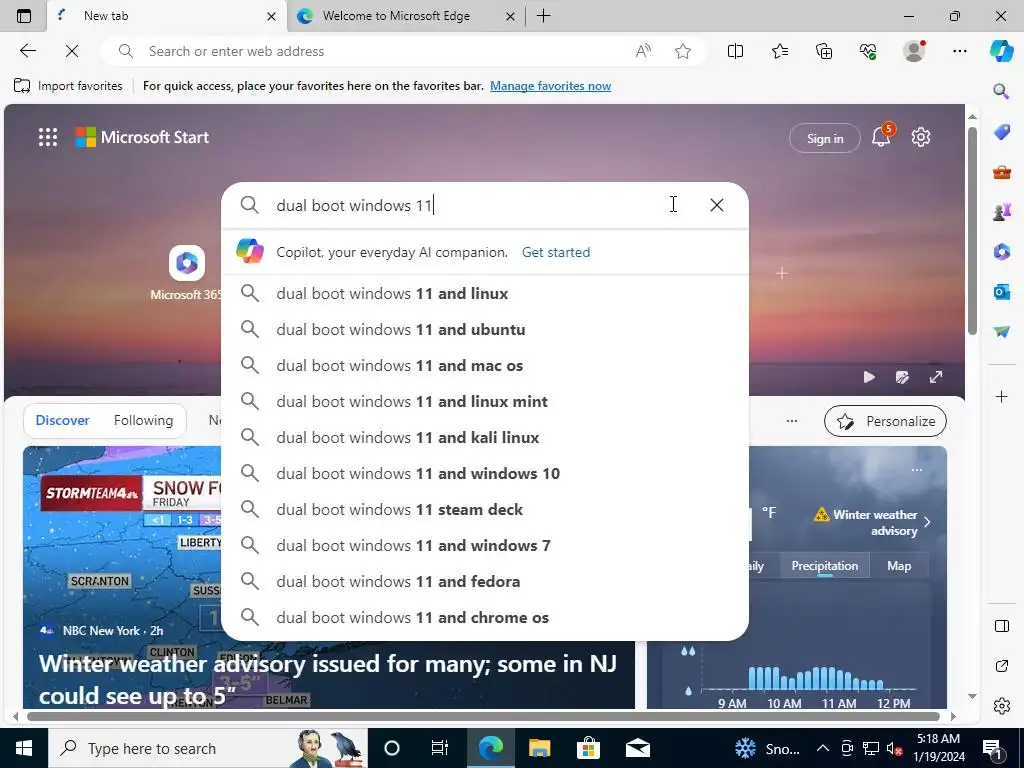
Task: Click the Personalize button
Action: tap(885, 421)
